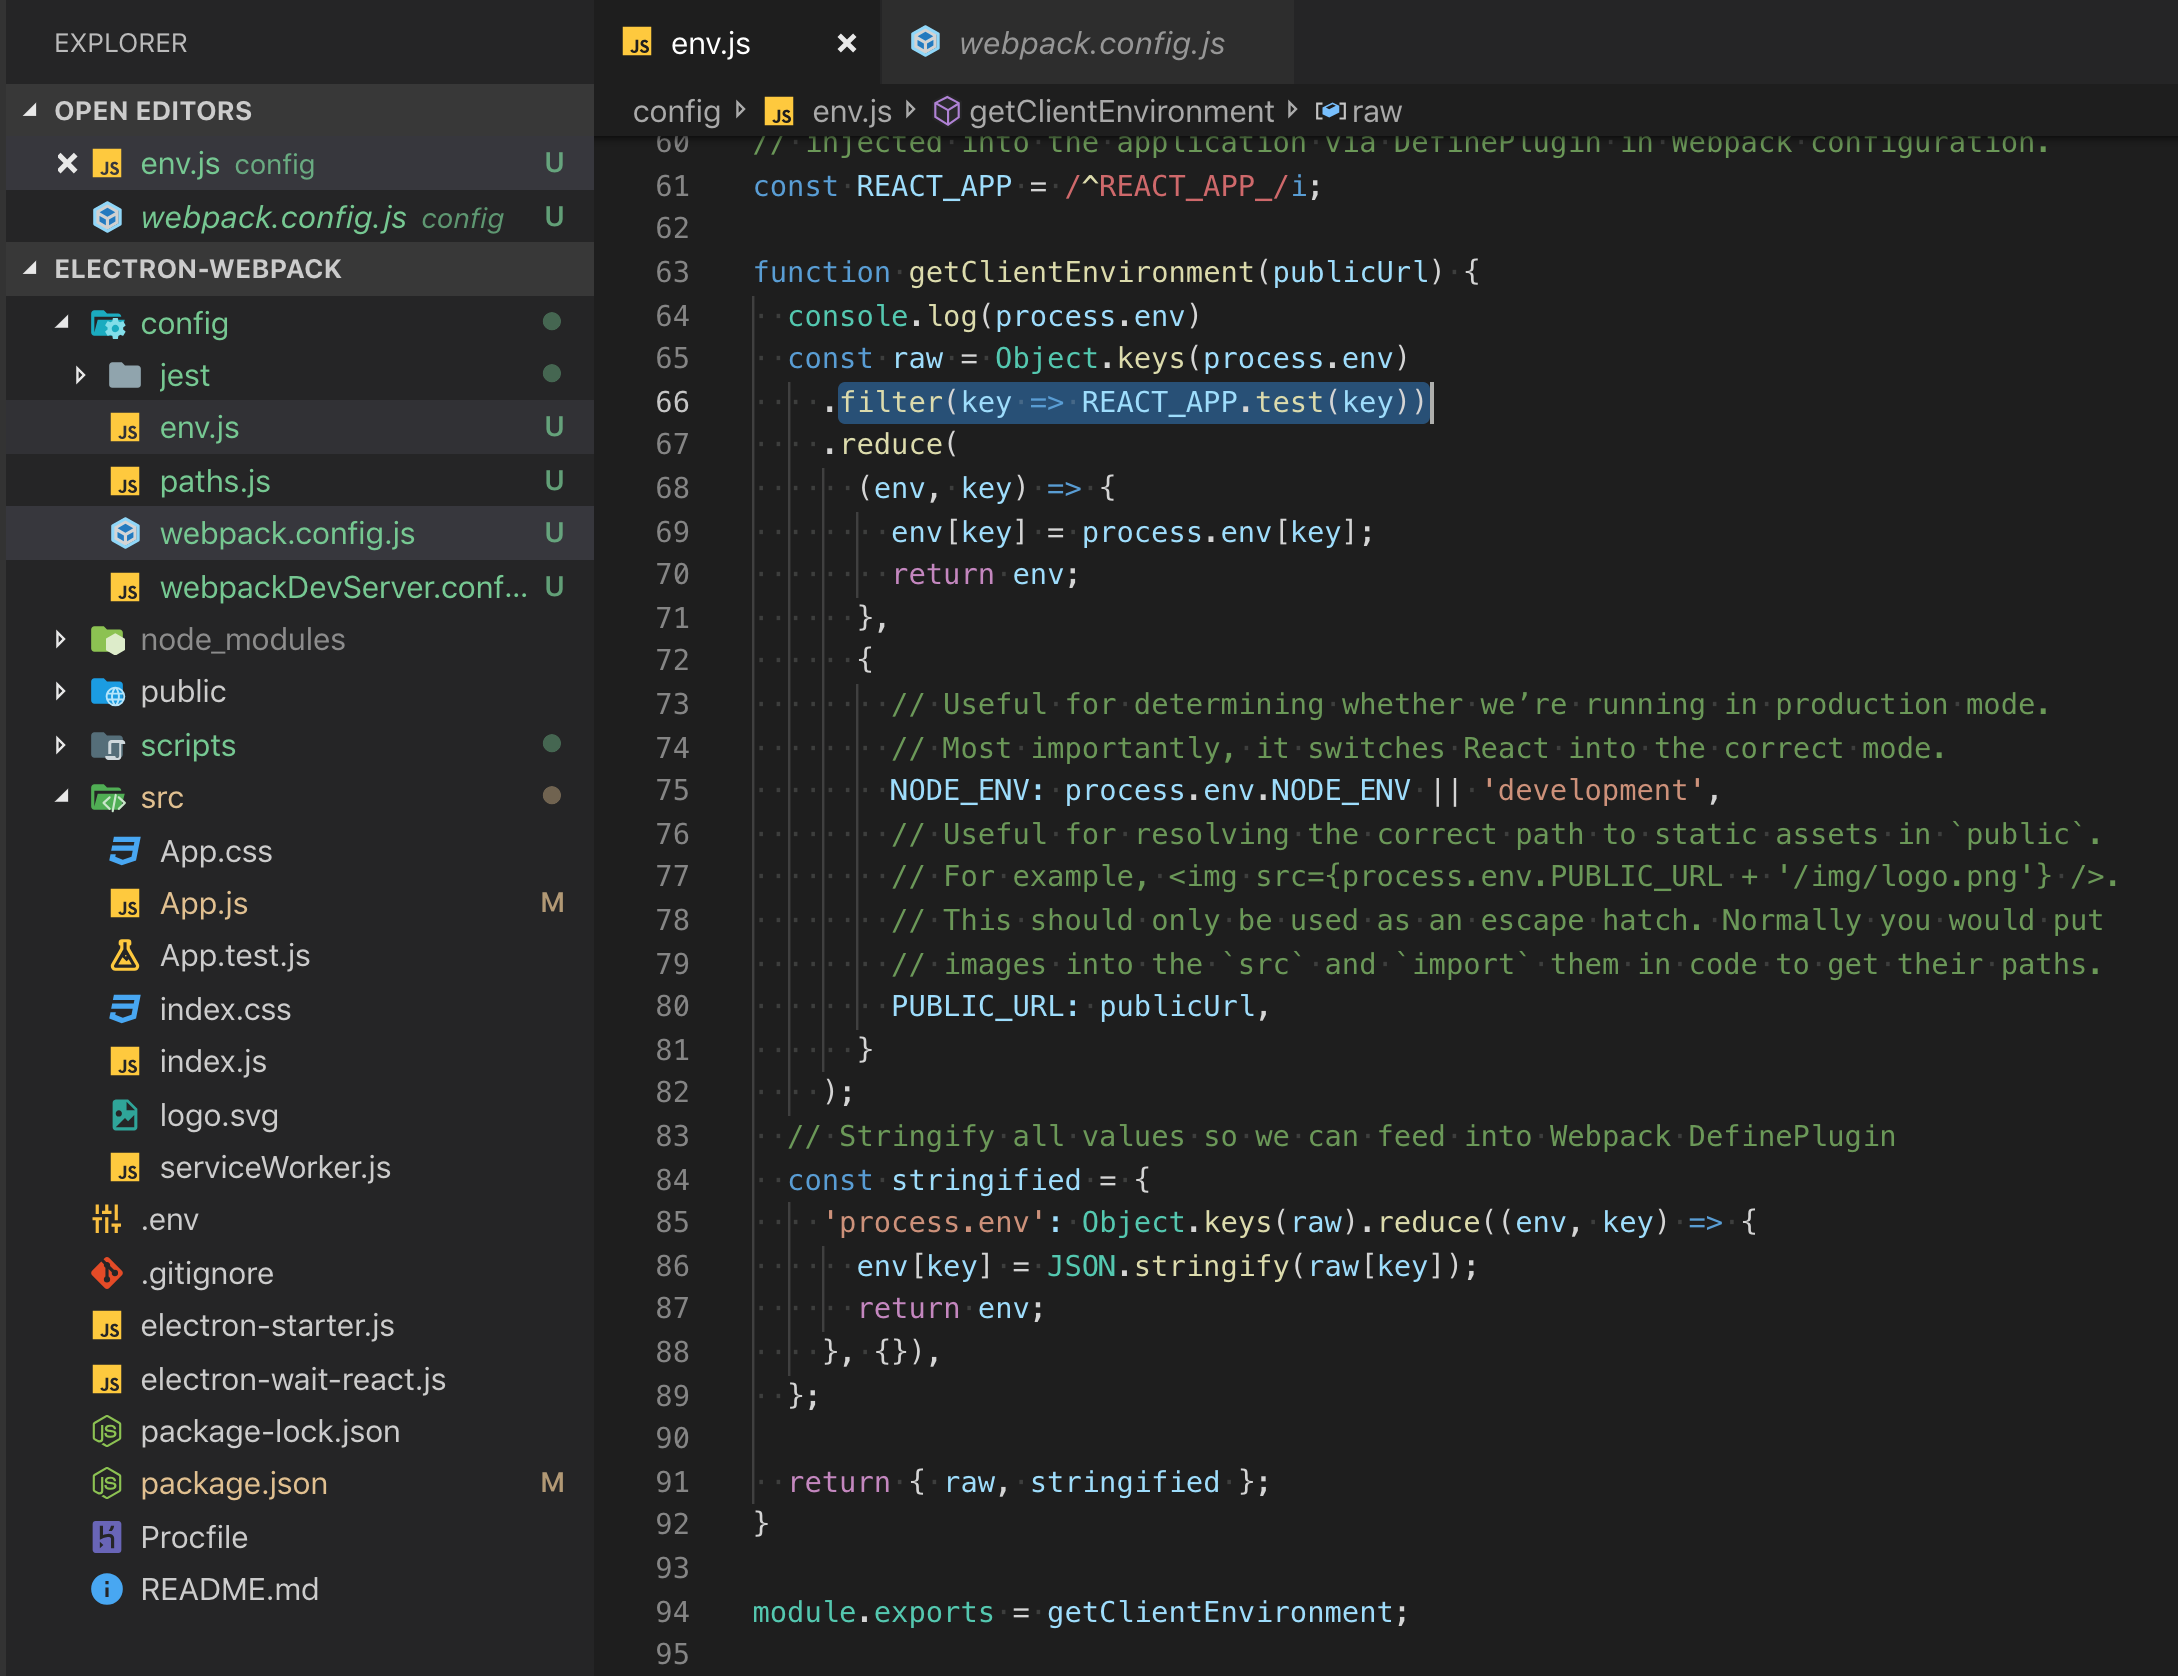
Task: Click the M status badge beside App.js
Action: click(552, 903)
